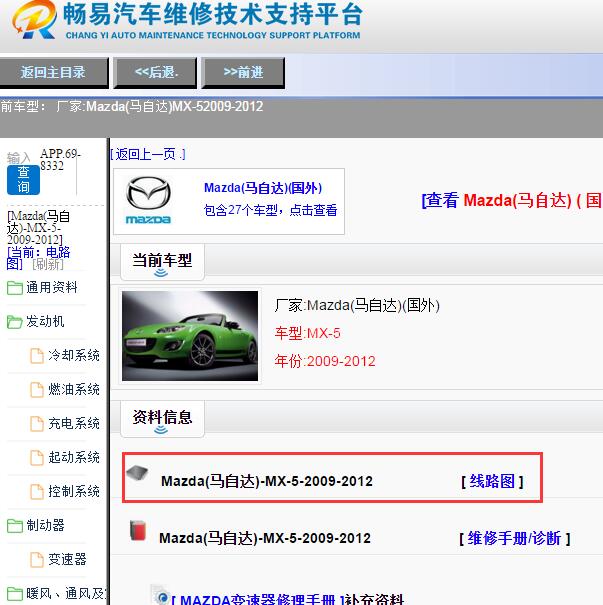Expand 制动器 in the tree
This screenshot has height=605, width=603.
coord(45,525)
